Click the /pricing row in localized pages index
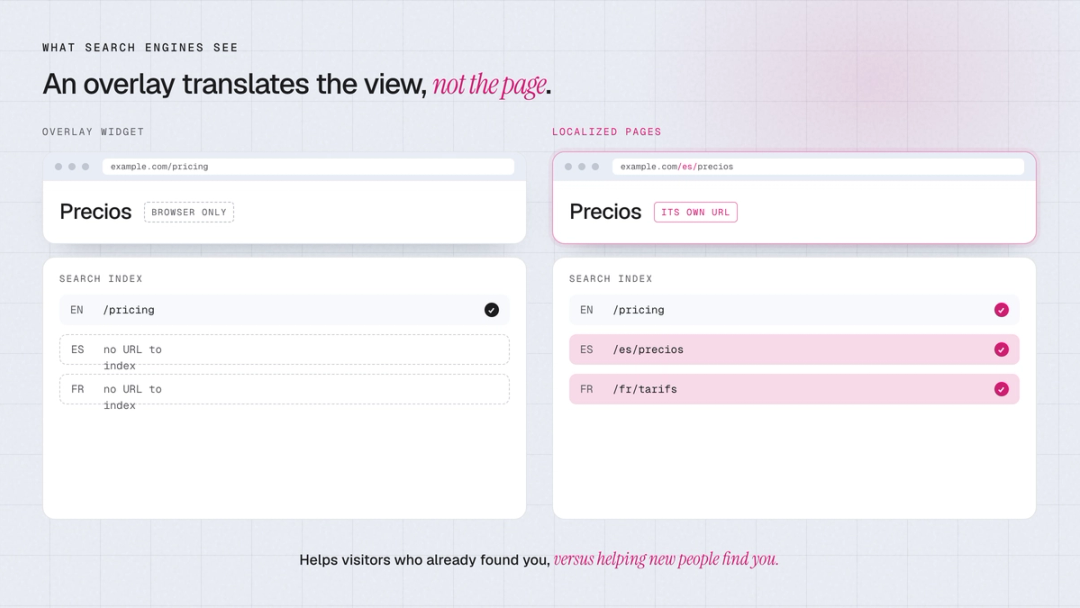This screenshot has height=608, width=1080. click(794, 310)
